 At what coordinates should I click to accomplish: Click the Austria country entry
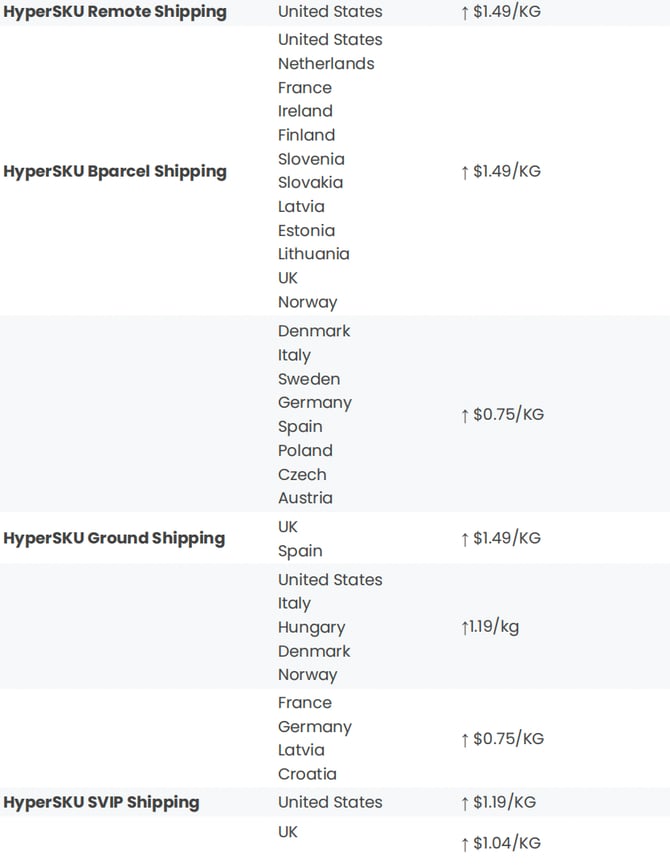305,498
